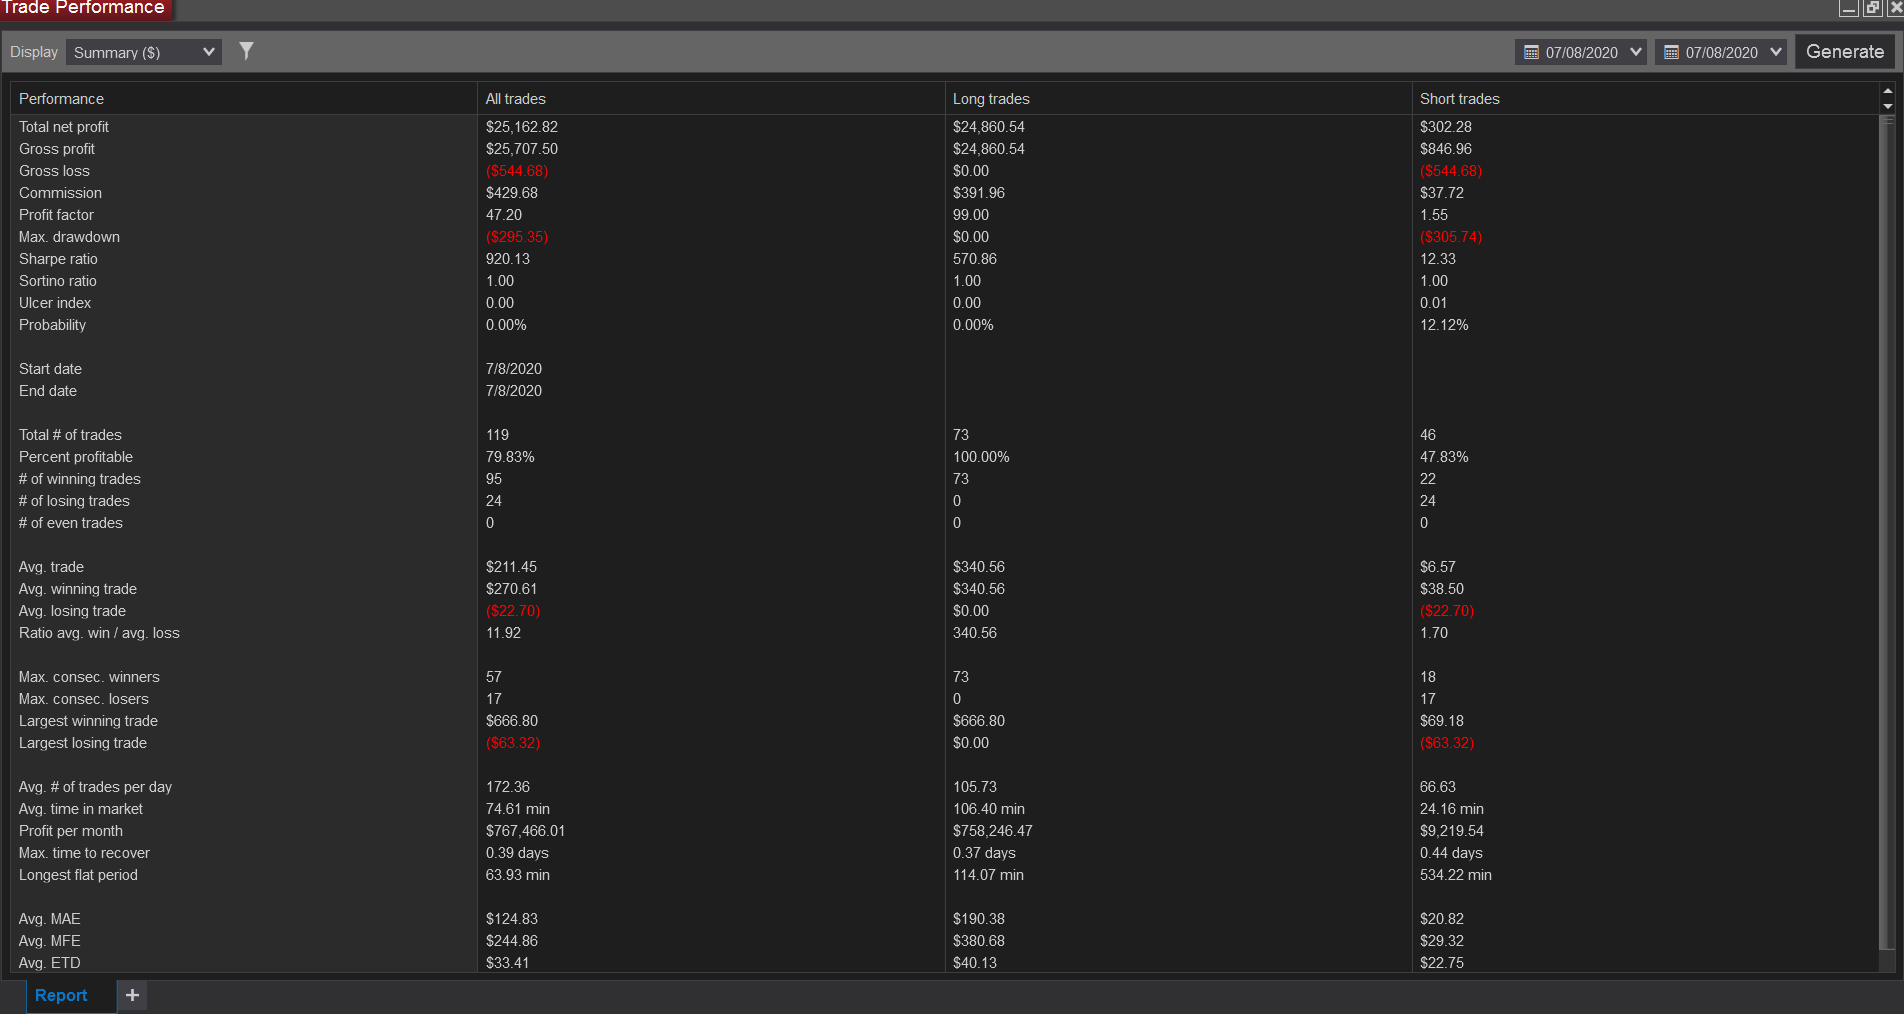This screenshot has height=1014, width=1904.
Task: Click the Total net profit row label
Action: tap(64, 127)
